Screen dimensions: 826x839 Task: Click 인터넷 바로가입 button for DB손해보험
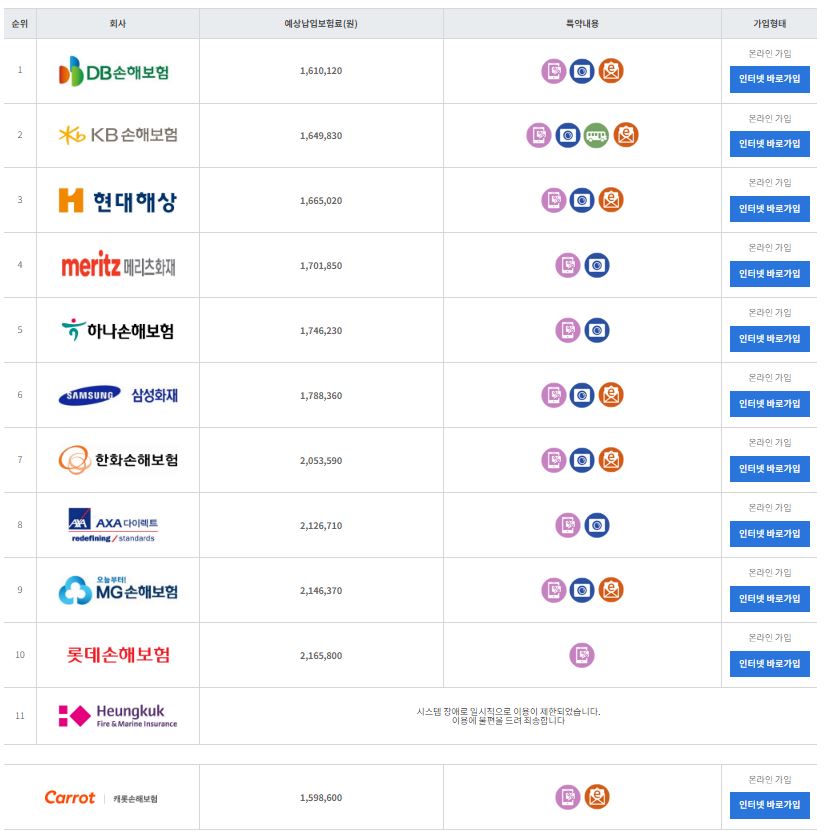coord(769,79)
